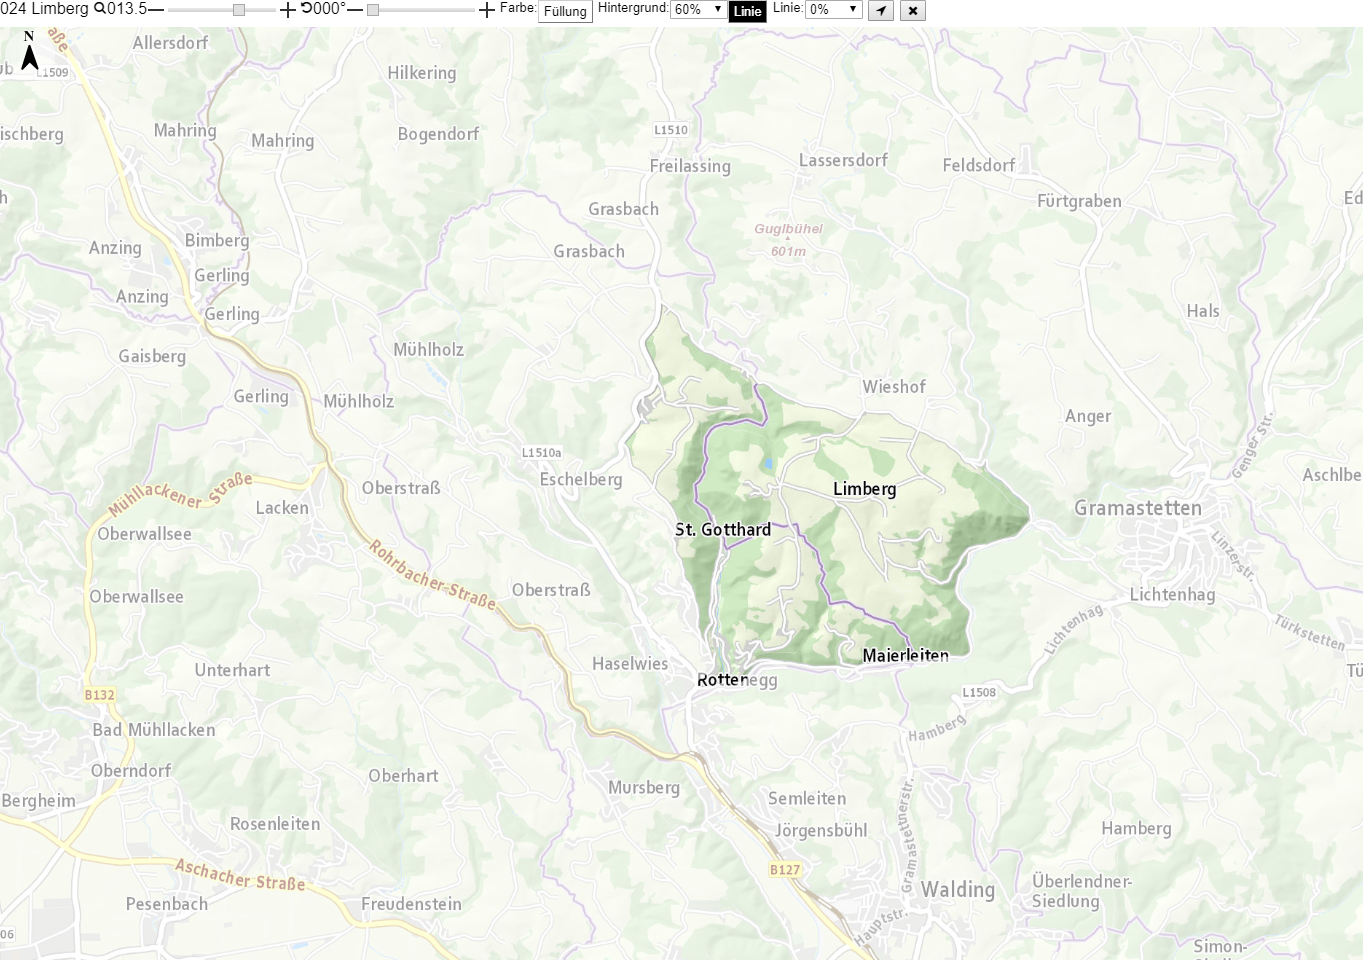Click the zoom plus icon
The width and height of the screenshot is (1363, 960).
287,10
